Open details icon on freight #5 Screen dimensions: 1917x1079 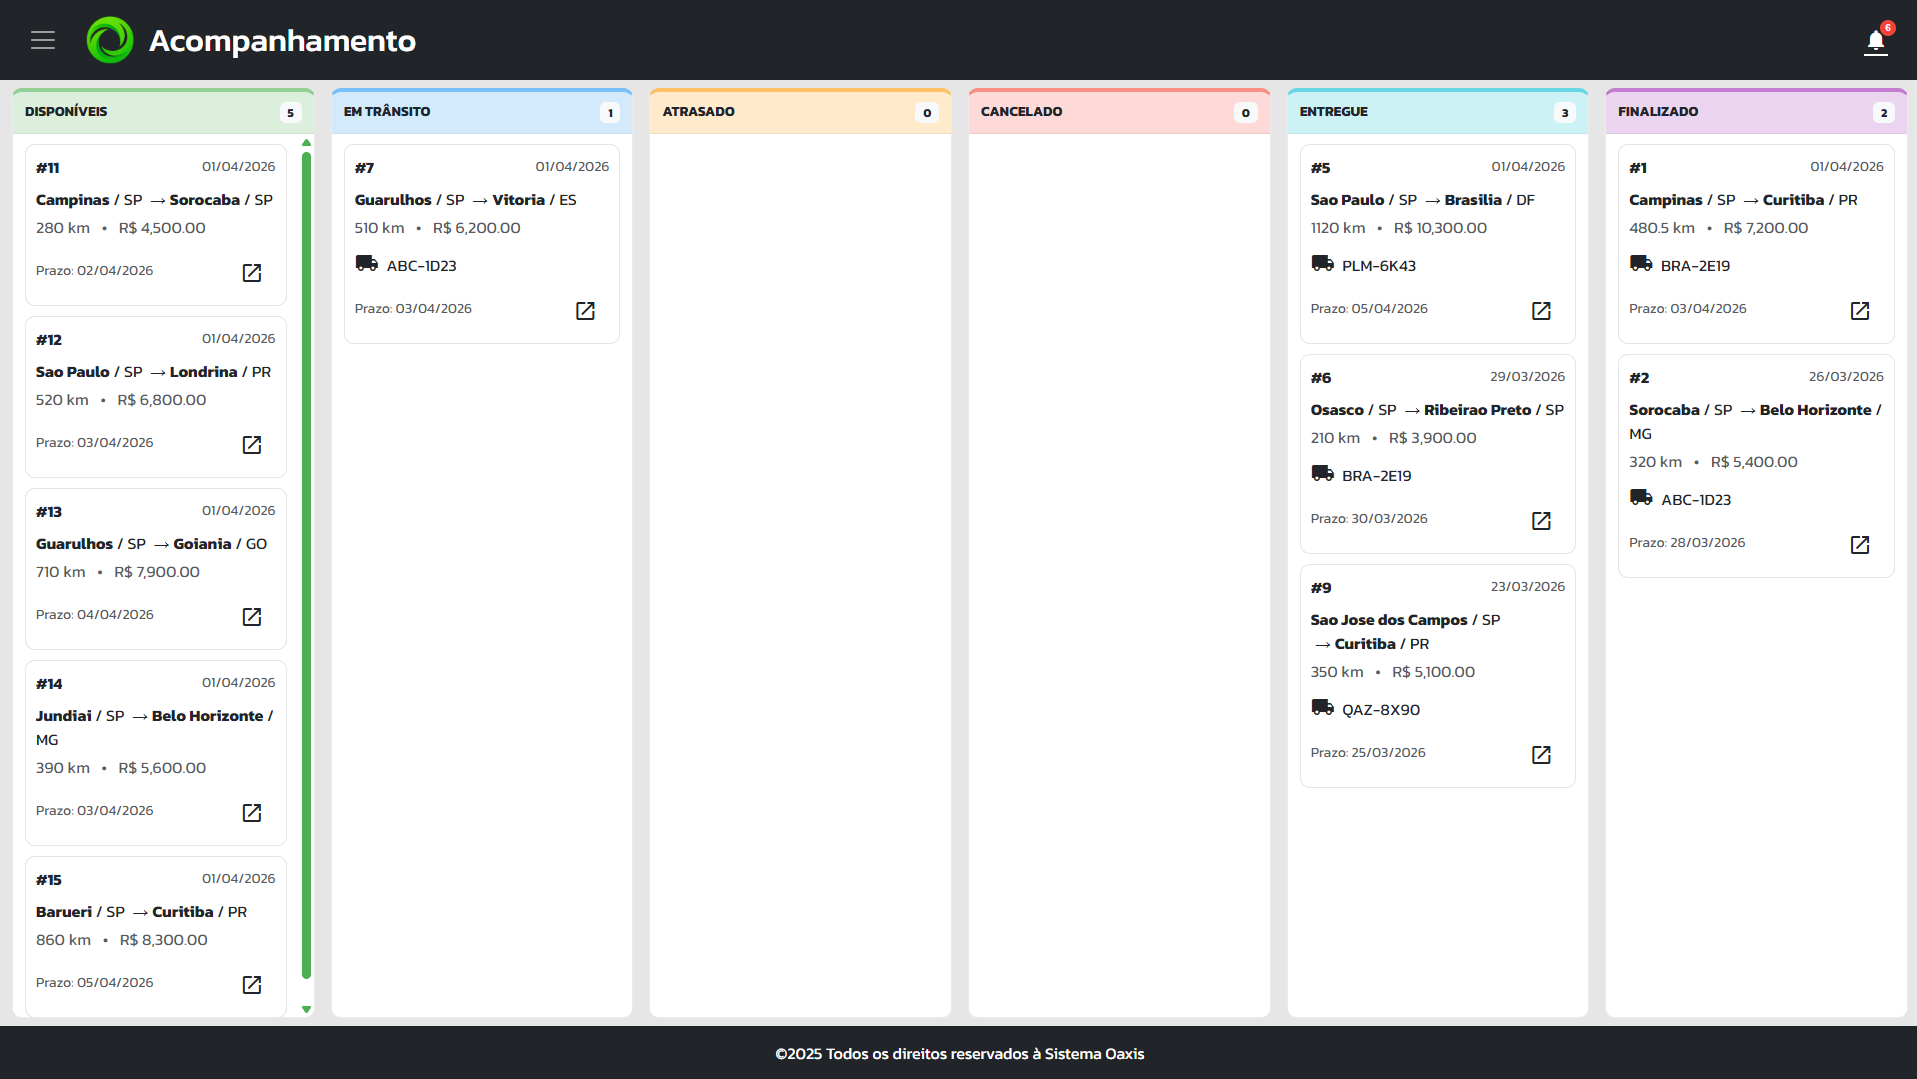(1541, 311)
